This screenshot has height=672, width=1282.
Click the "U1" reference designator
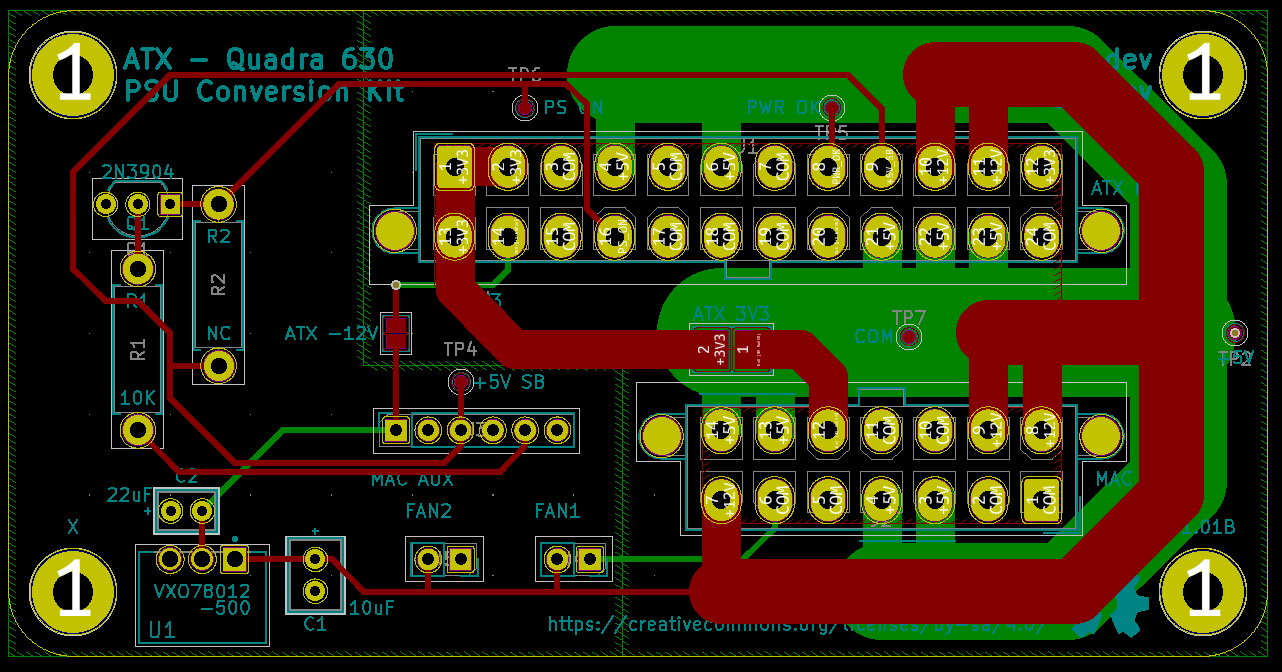click(x=162, y=630)
